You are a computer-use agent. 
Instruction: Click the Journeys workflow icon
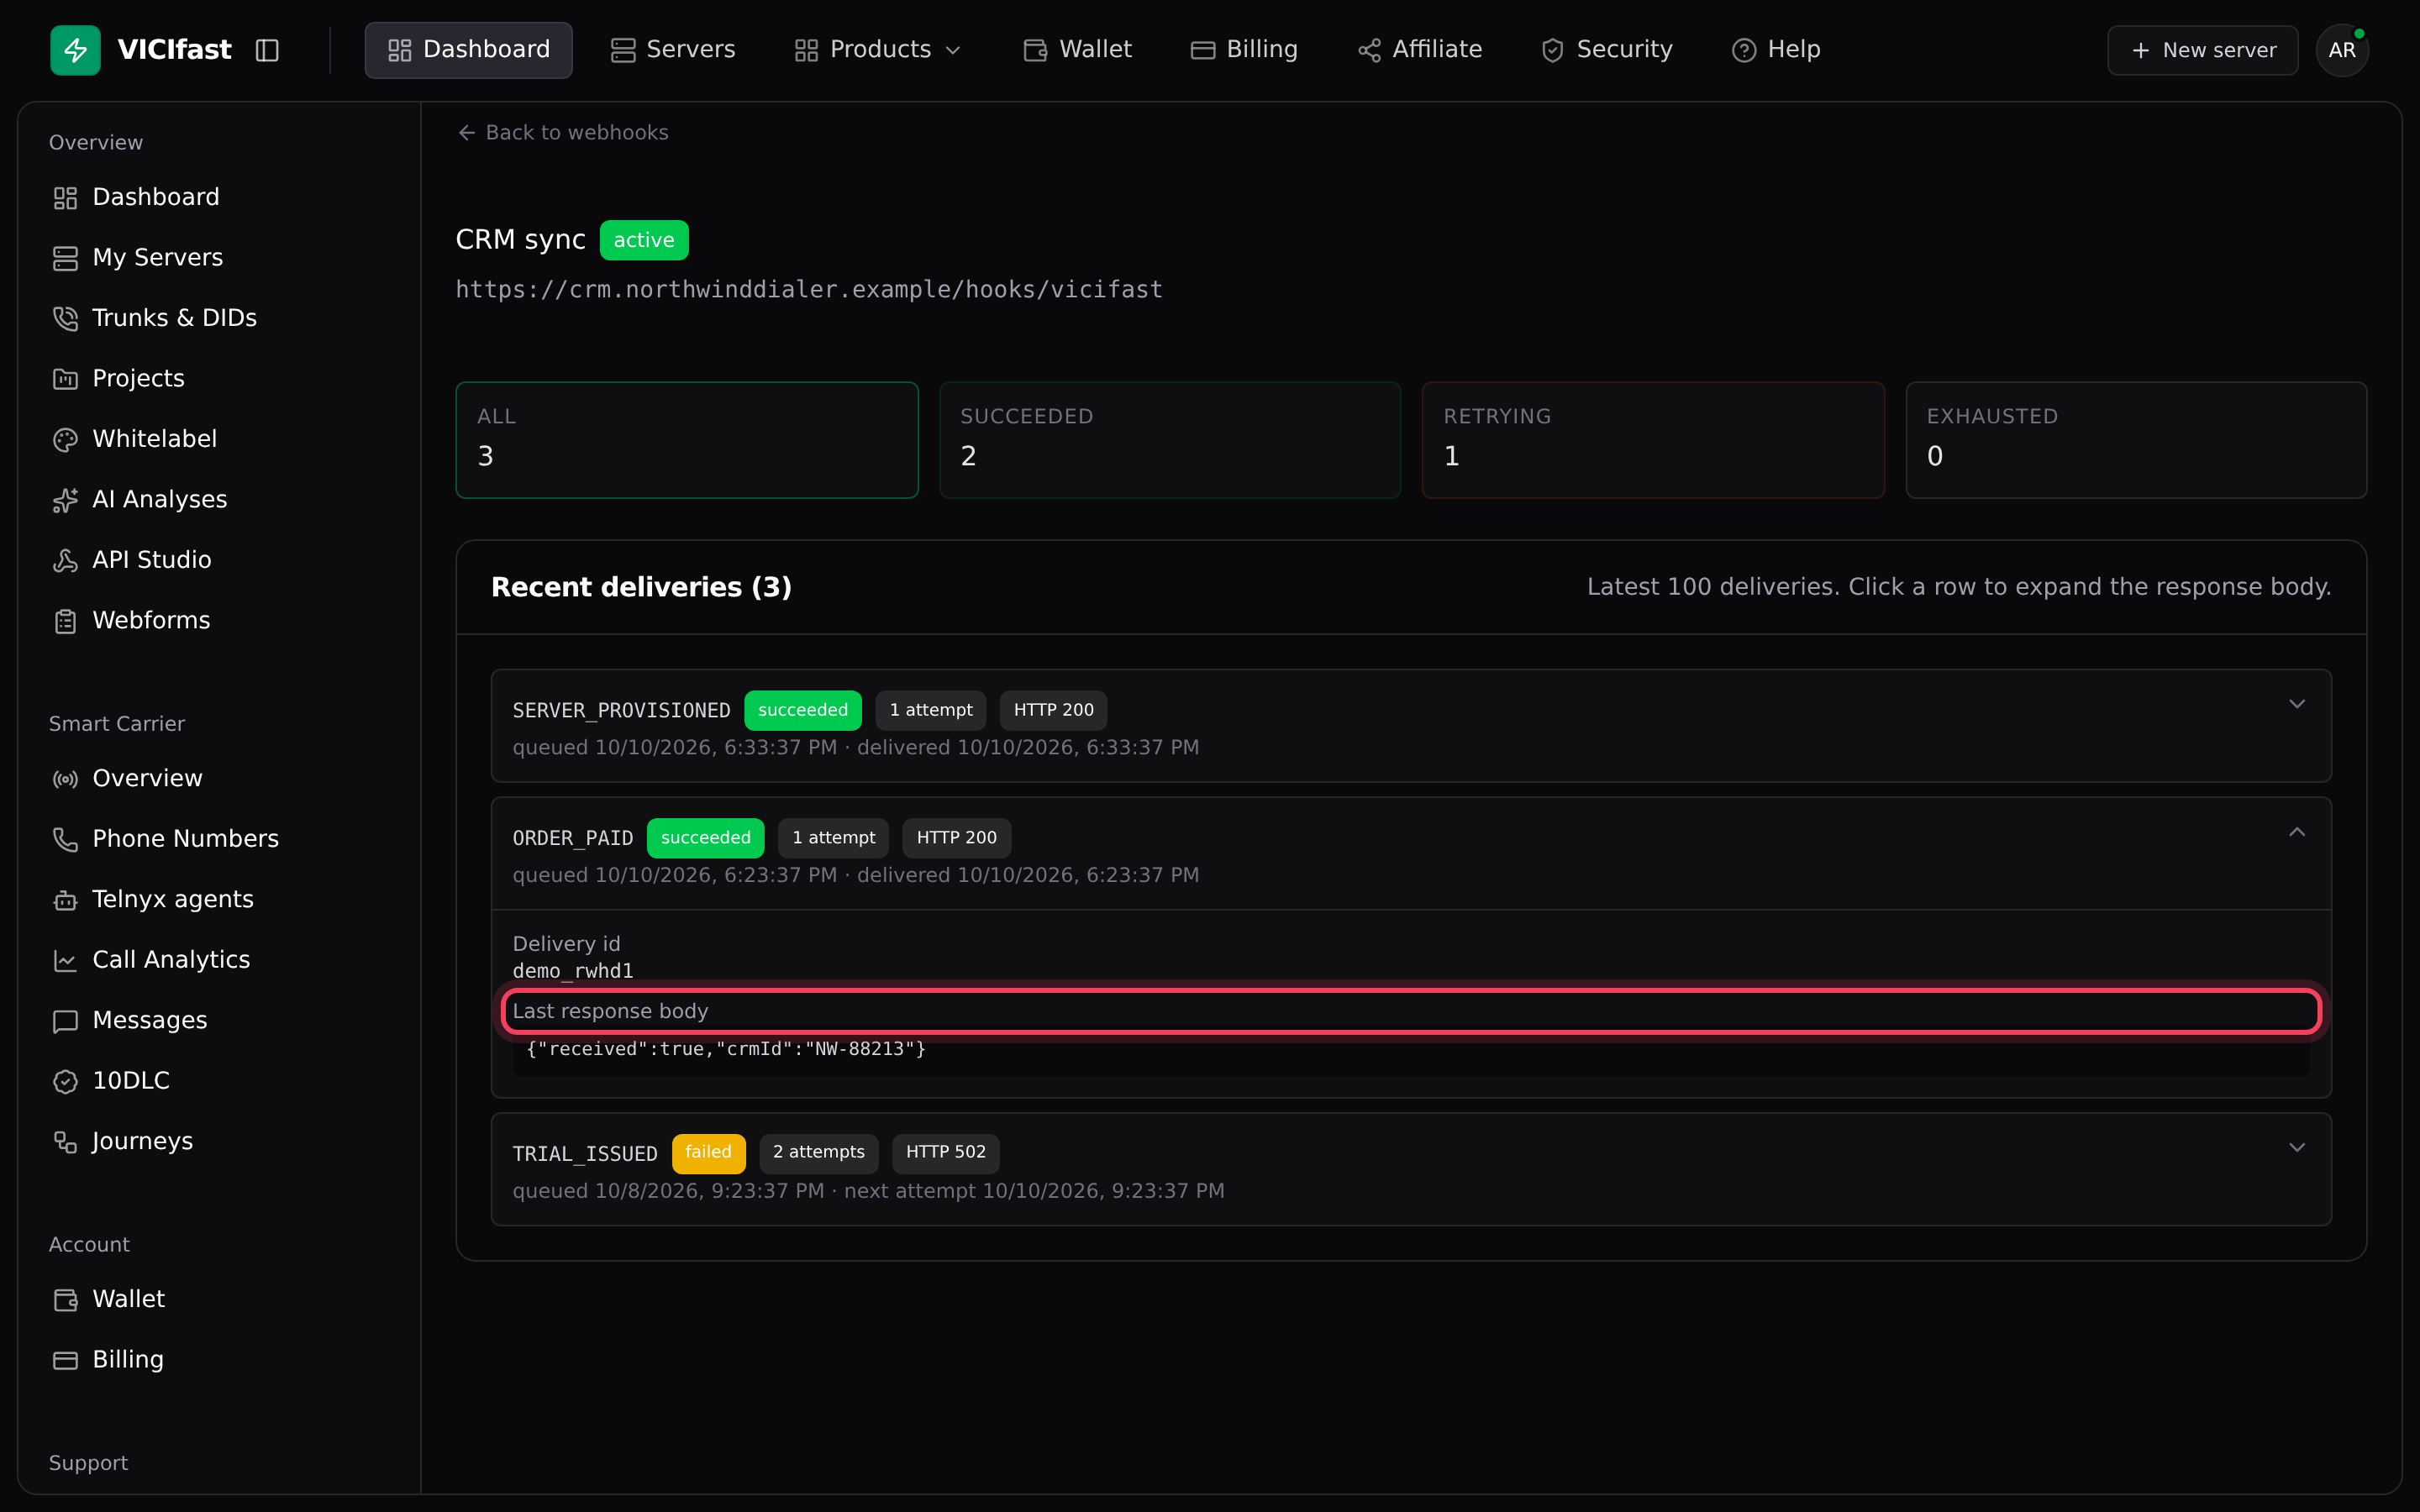pyautogui.click(x=65, y=1142)
